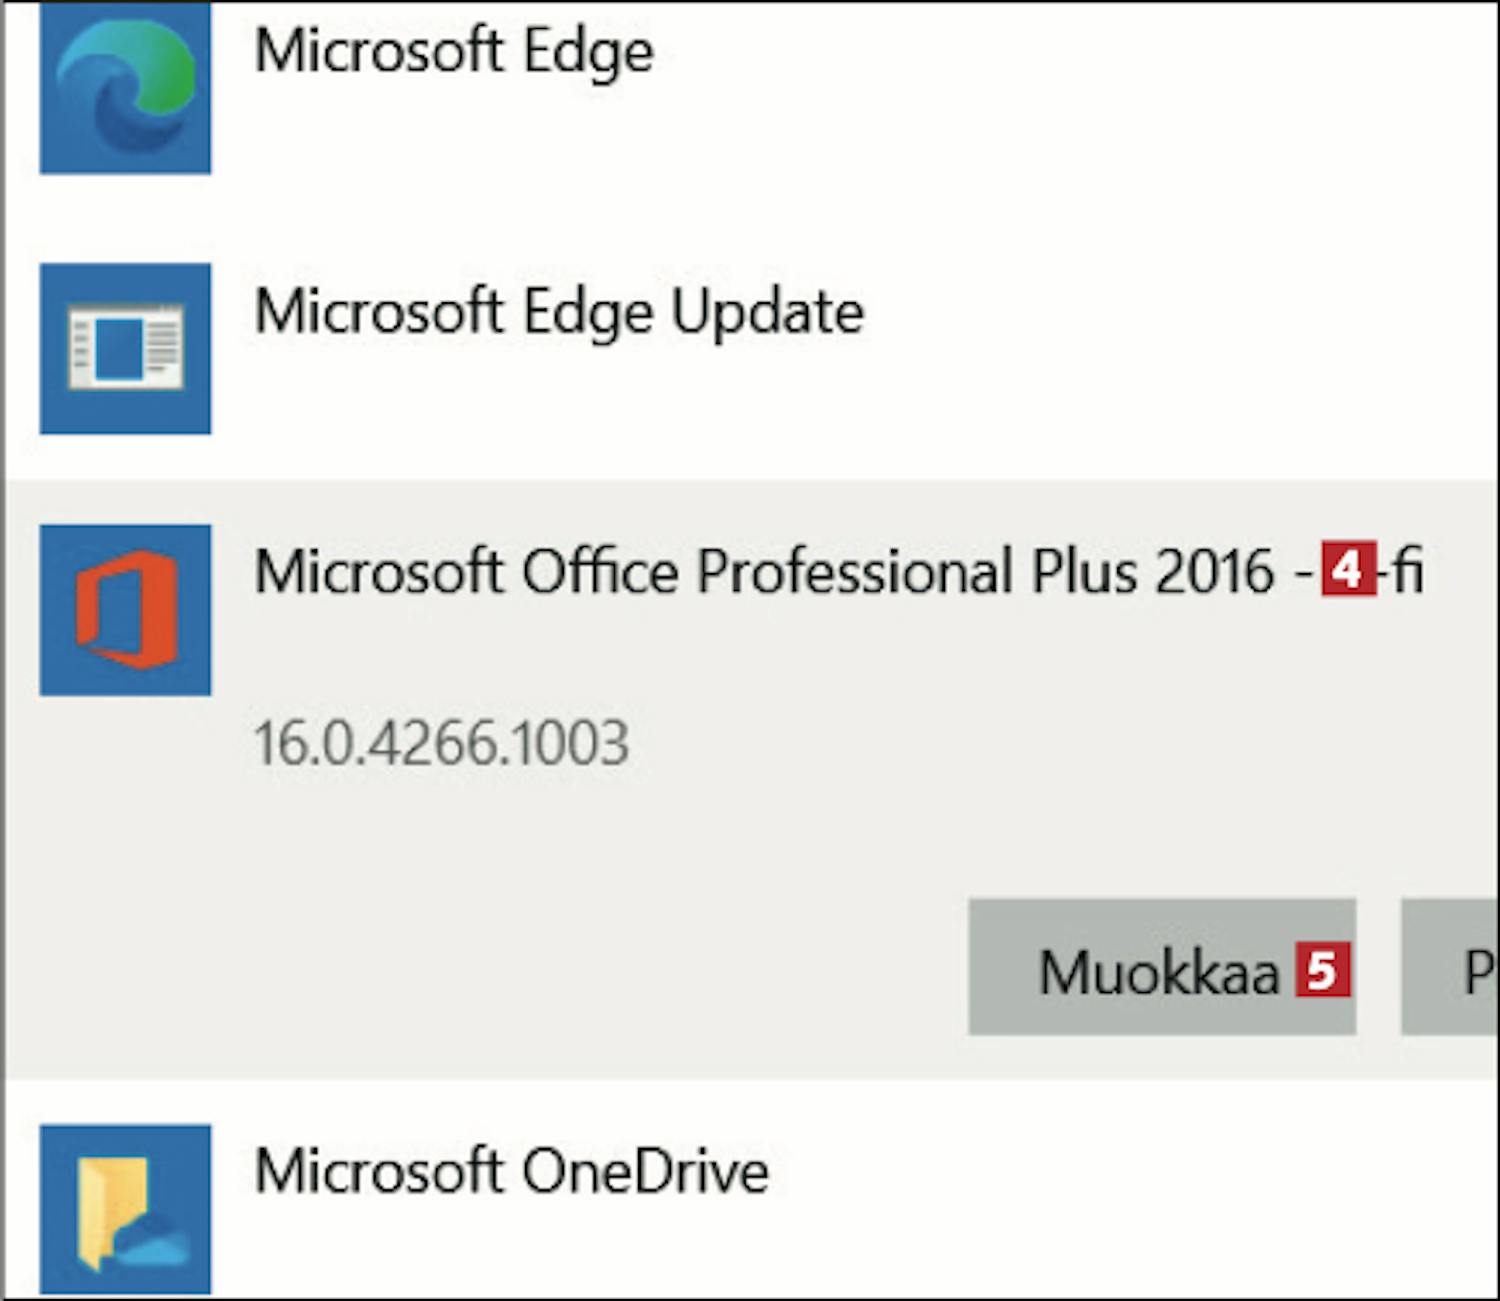Click the orange Microsoft Office logo icon
1500x1301 pixels.
(125, 610)
